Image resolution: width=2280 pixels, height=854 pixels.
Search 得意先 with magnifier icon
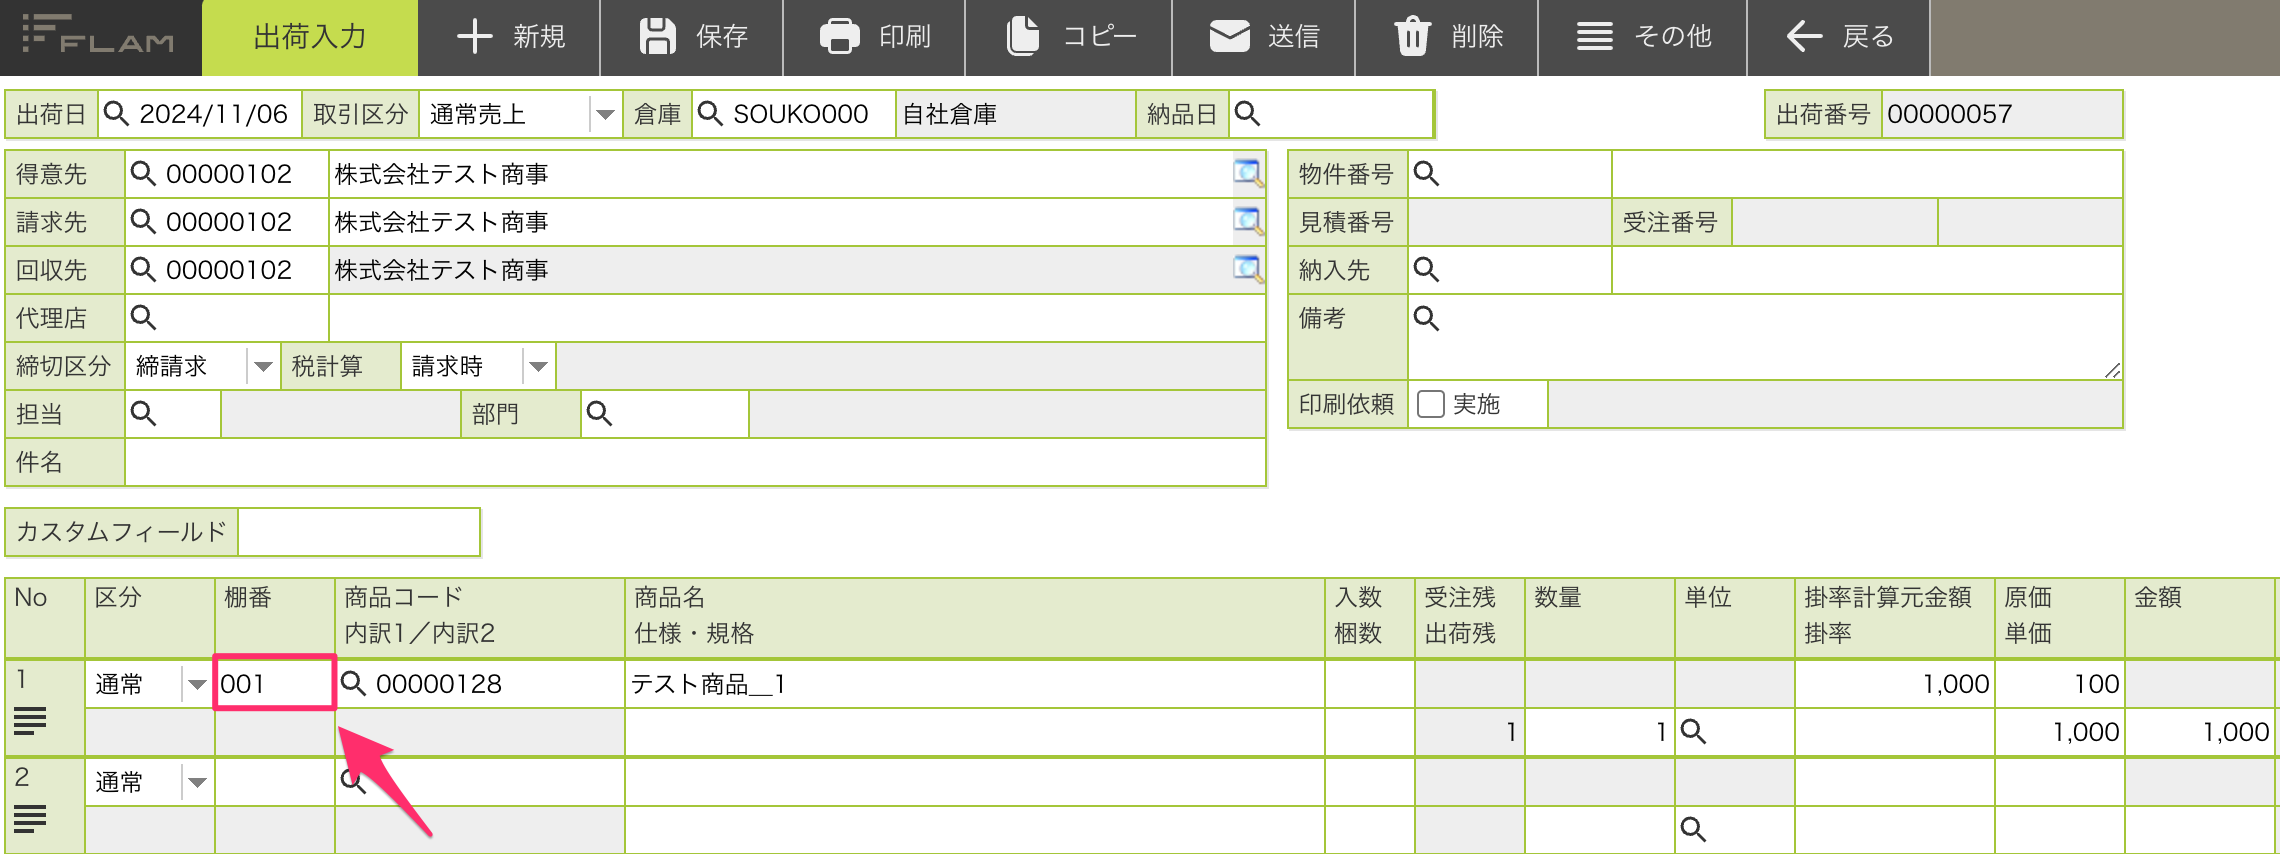pyautogui.click(x=144, y=174)
